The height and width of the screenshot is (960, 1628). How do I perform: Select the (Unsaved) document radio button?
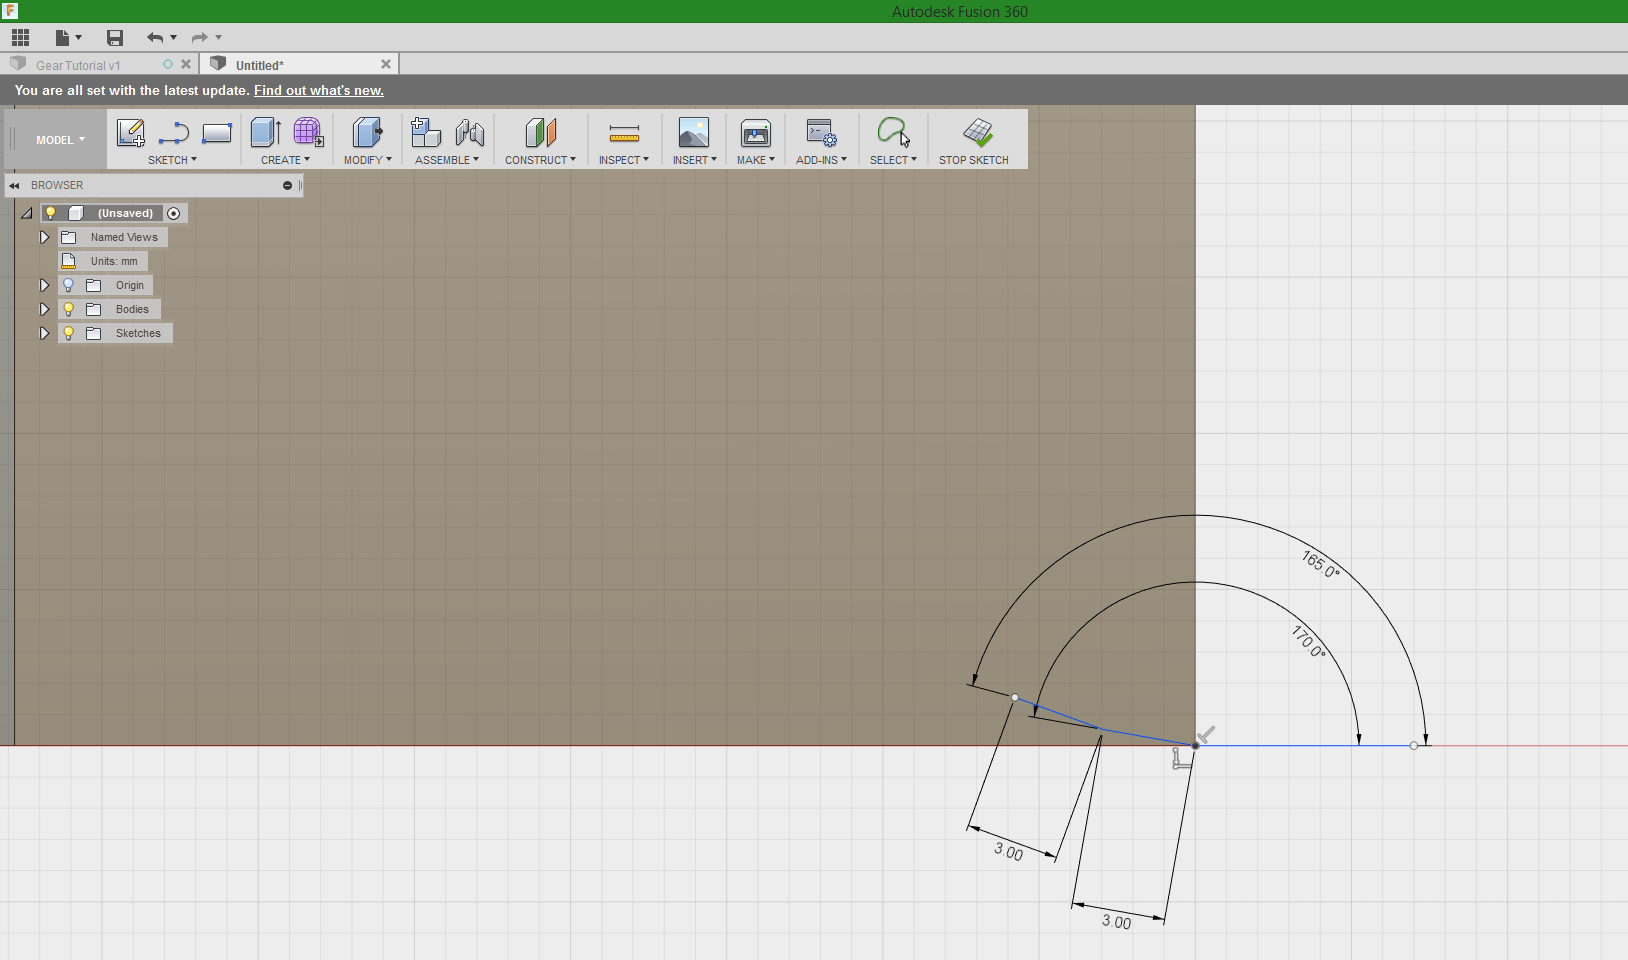[x=174, y=213]
